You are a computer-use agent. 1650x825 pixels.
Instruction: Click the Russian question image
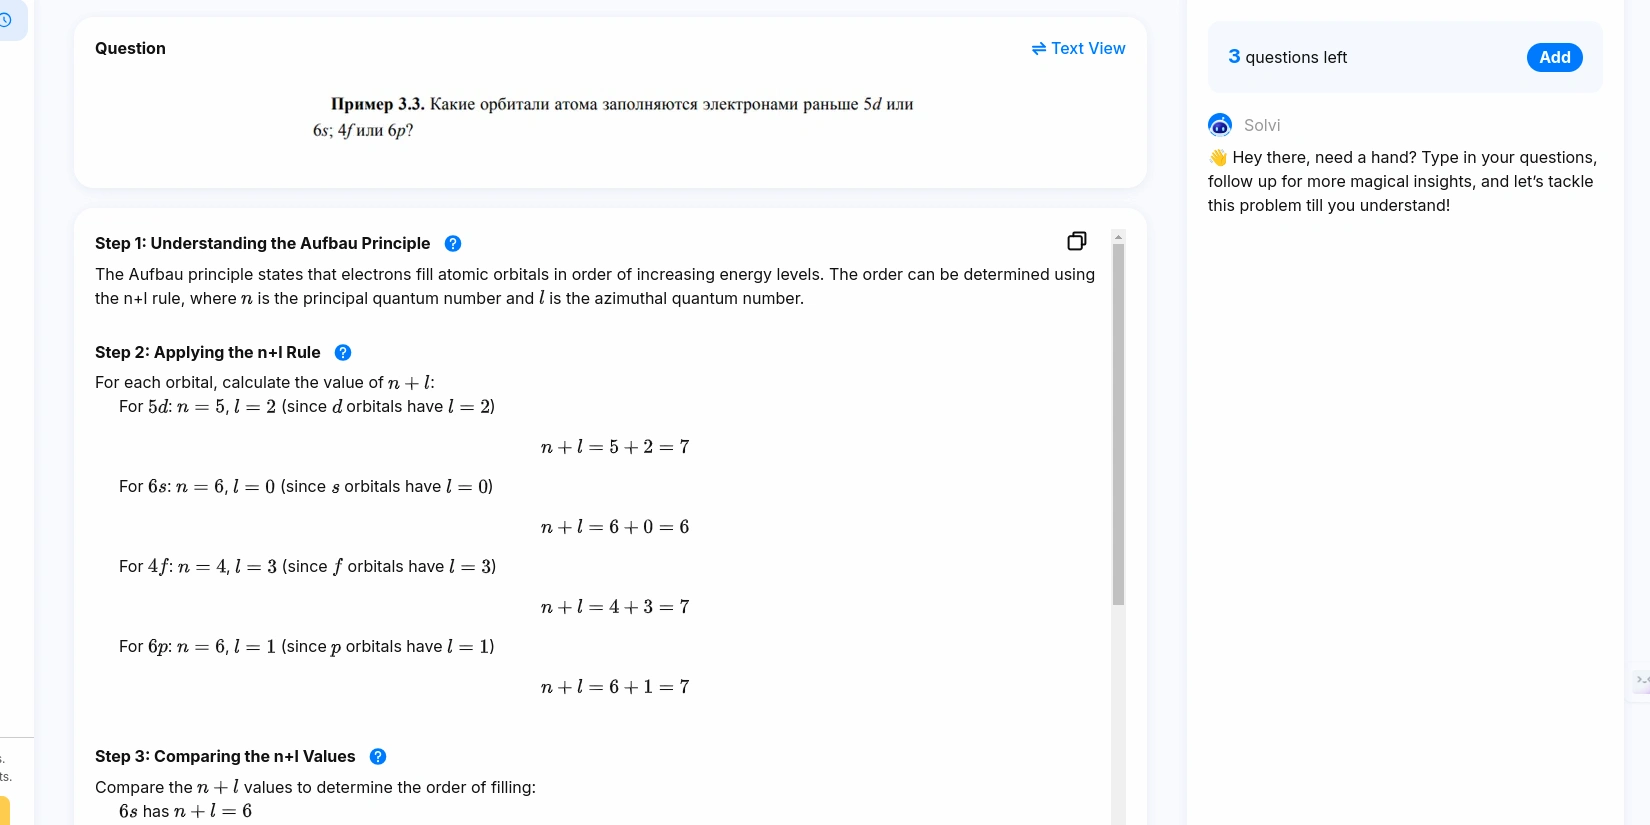click(612, 117)
